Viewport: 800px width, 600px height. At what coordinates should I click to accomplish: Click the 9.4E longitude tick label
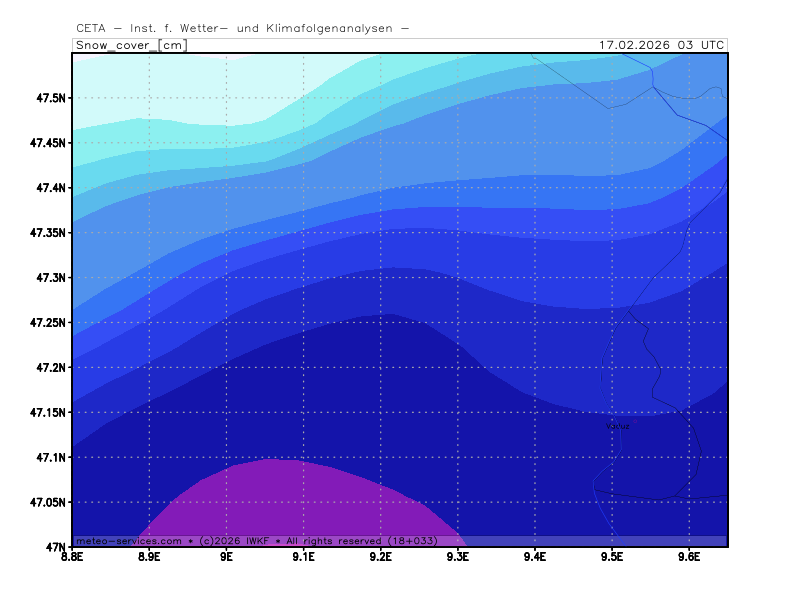click(534, 557)
